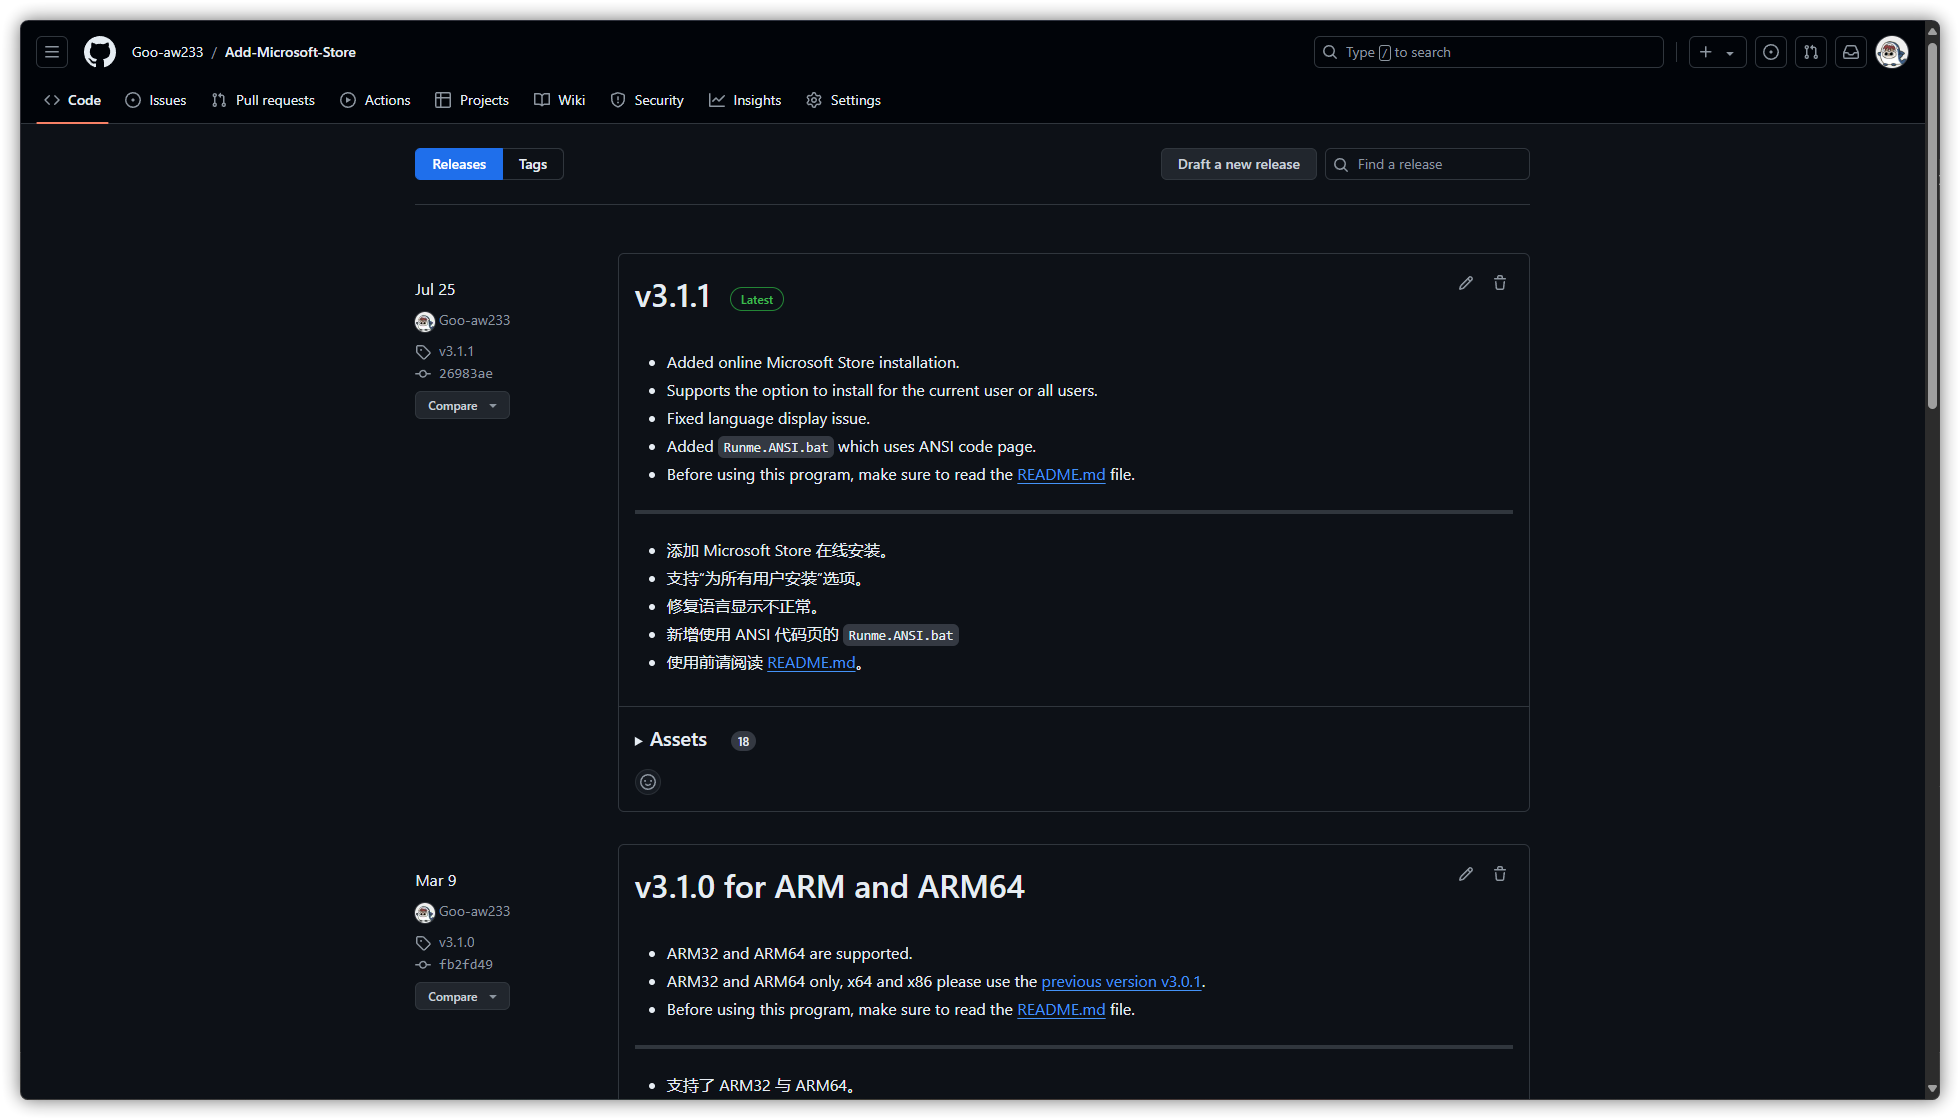
Task: Edit the v3.1.0 ARM release pencil icon
Action: 1466,874
